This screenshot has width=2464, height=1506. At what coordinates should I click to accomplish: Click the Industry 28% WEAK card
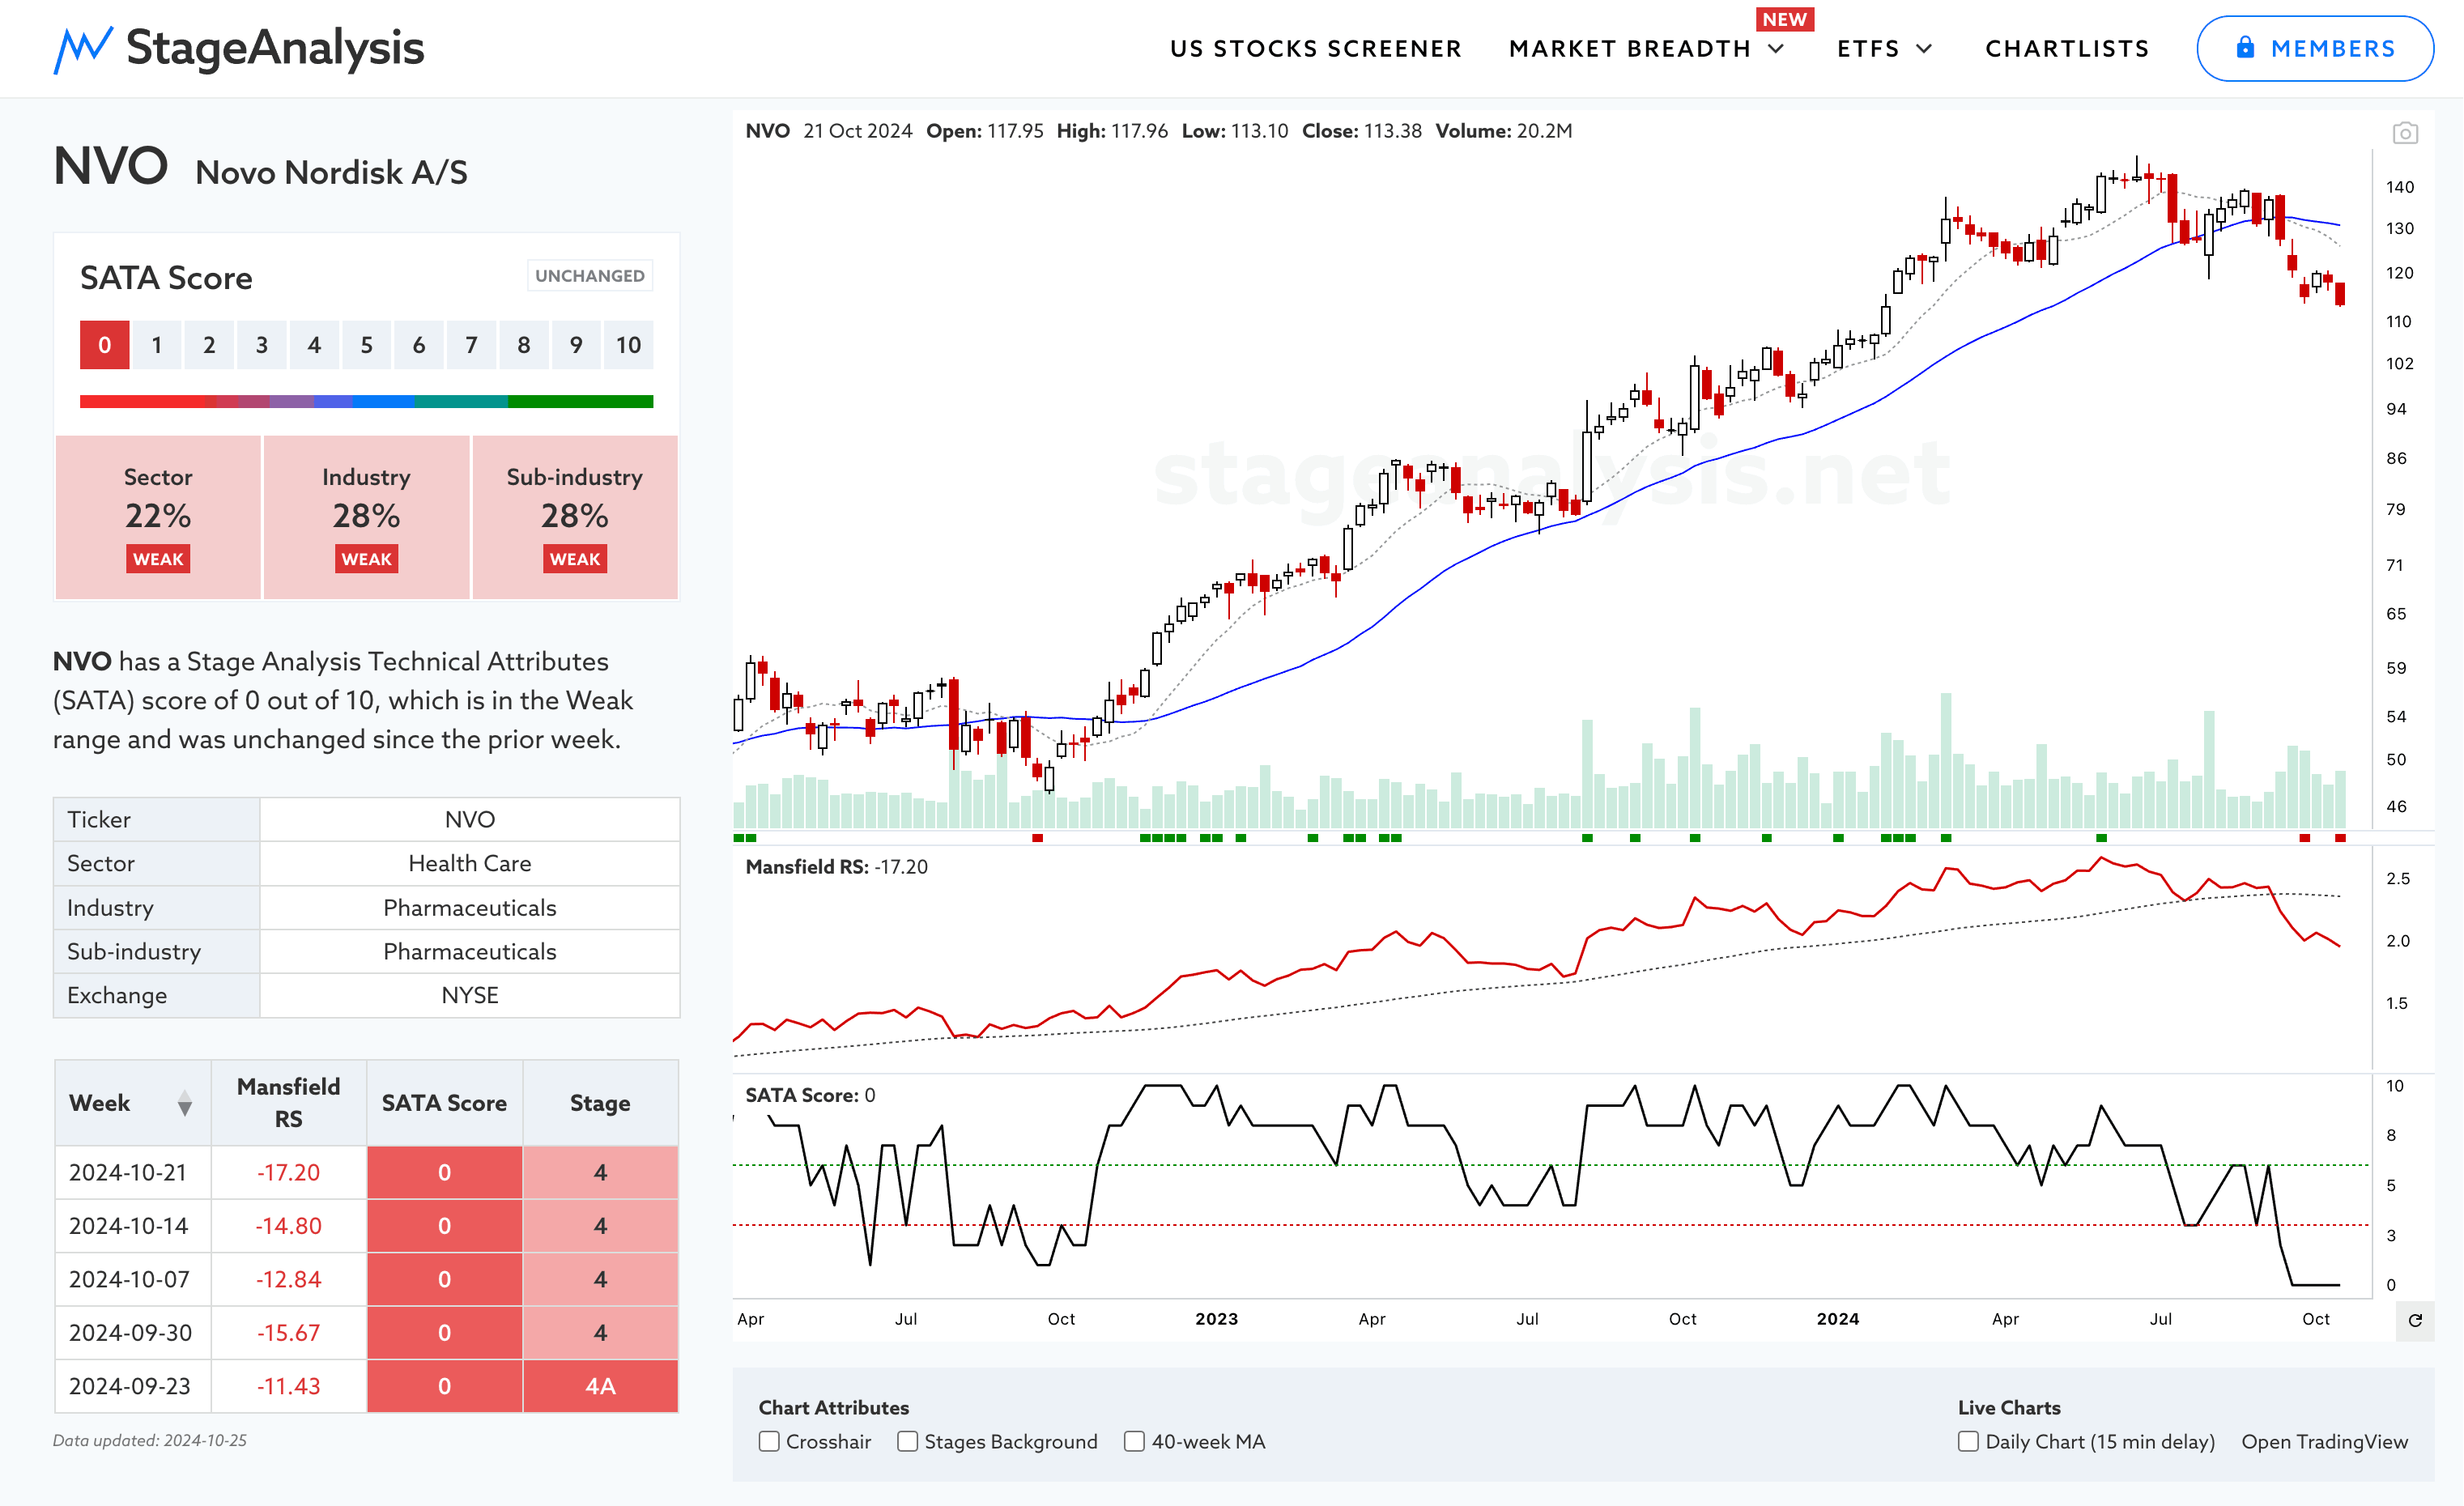pyautogui.click(x=366, y=517)
